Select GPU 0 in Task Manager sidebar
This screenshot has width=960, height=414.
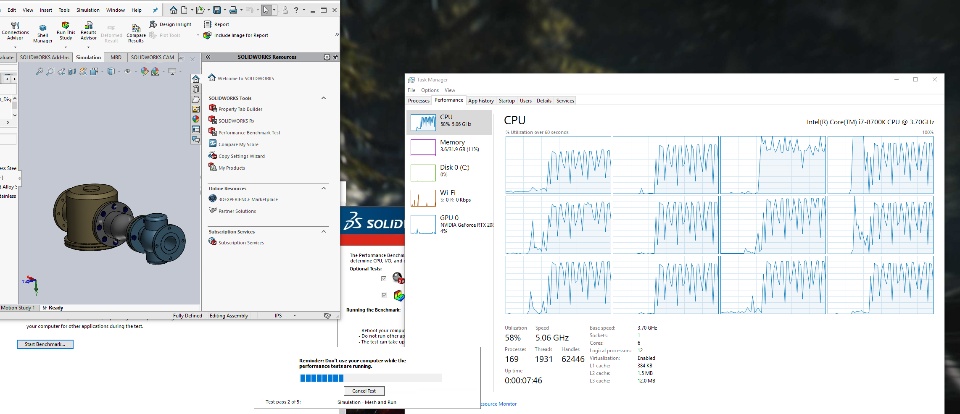tap(449, 224)
